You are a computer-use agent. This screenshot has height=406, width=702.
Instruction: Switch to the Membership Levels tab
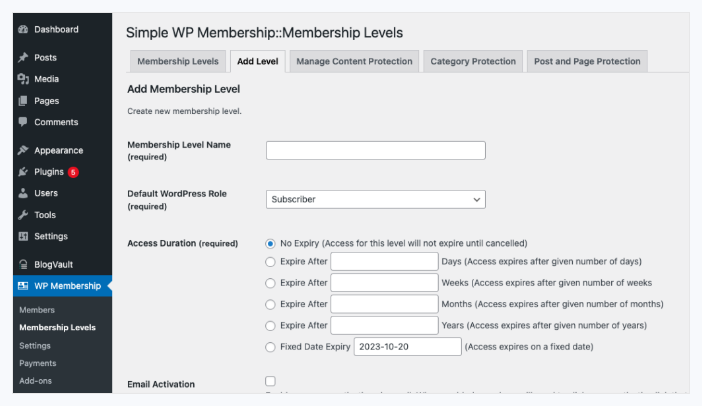click(178, 61)
